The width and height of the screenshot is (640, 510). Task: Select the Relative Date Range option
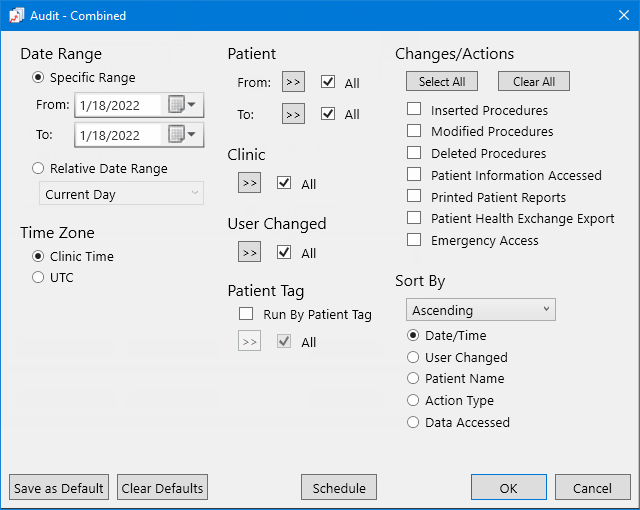pyautogui.click(x=38, y=168)
